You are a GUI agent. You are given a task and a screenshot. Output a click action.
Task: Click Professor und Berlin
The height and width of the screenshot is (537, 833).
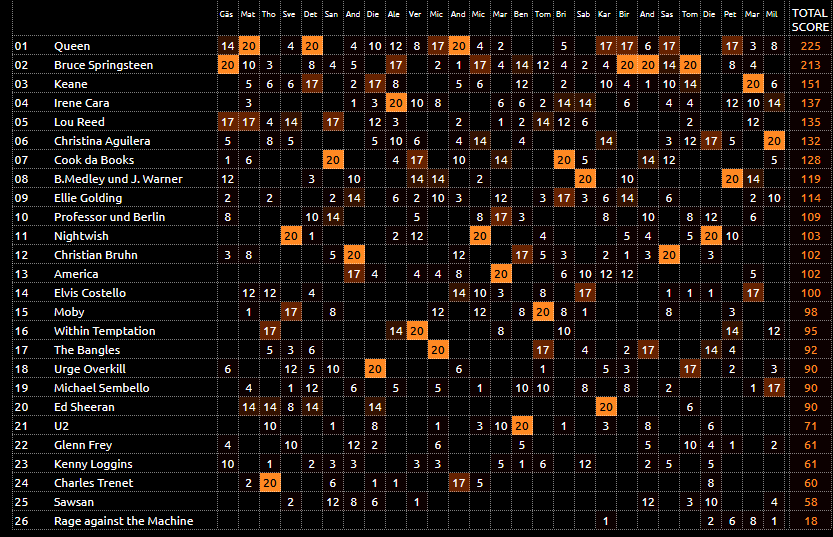(109, 217)
